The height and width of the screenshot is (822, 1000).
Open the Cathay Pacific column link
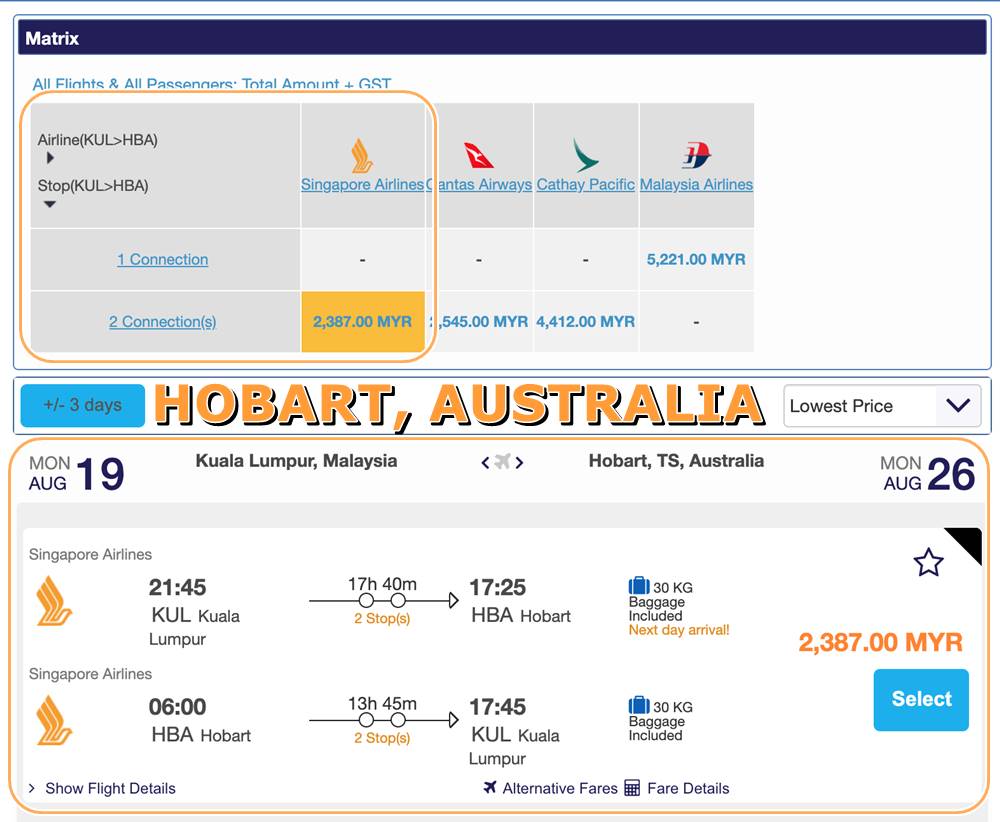pyautogui.click(x=585, y=184)
